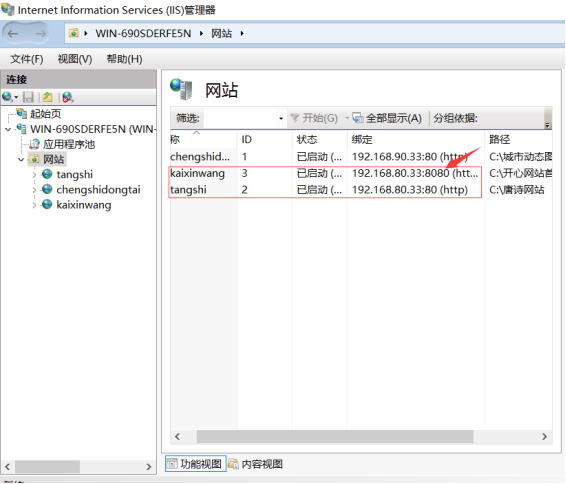
Task: Click the connect globe icon in Connections toolbar
Action: tap(8, 97)
